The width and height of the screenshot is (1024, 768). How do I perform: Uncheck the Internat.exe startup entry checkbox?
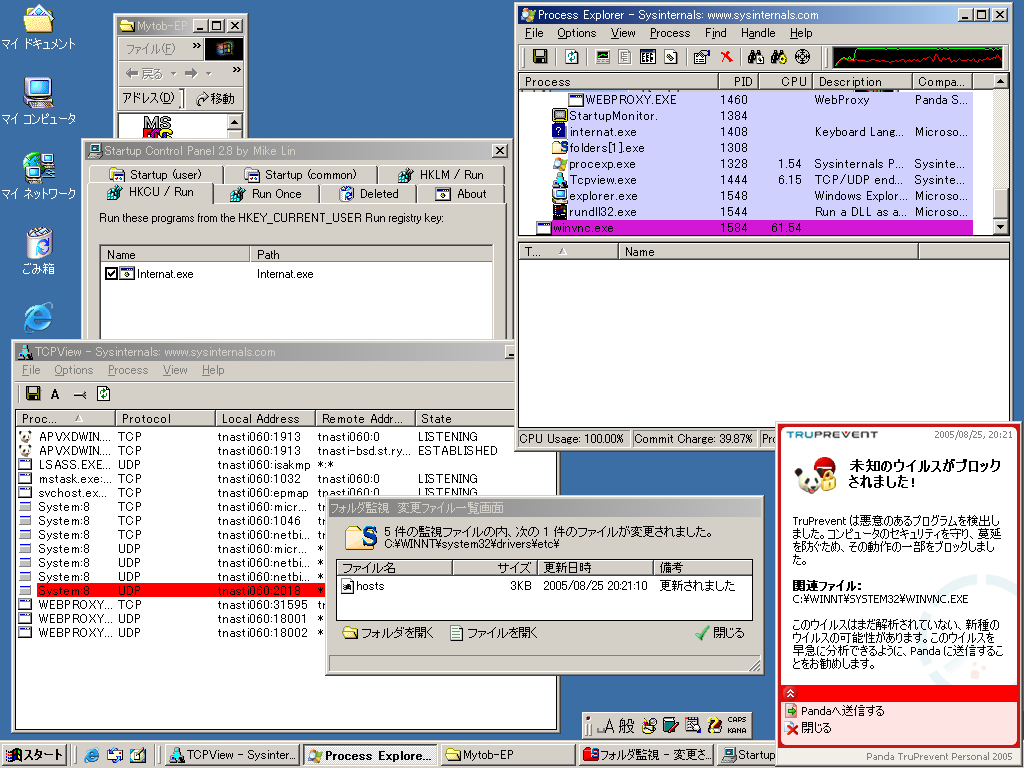tap(112, 274)
